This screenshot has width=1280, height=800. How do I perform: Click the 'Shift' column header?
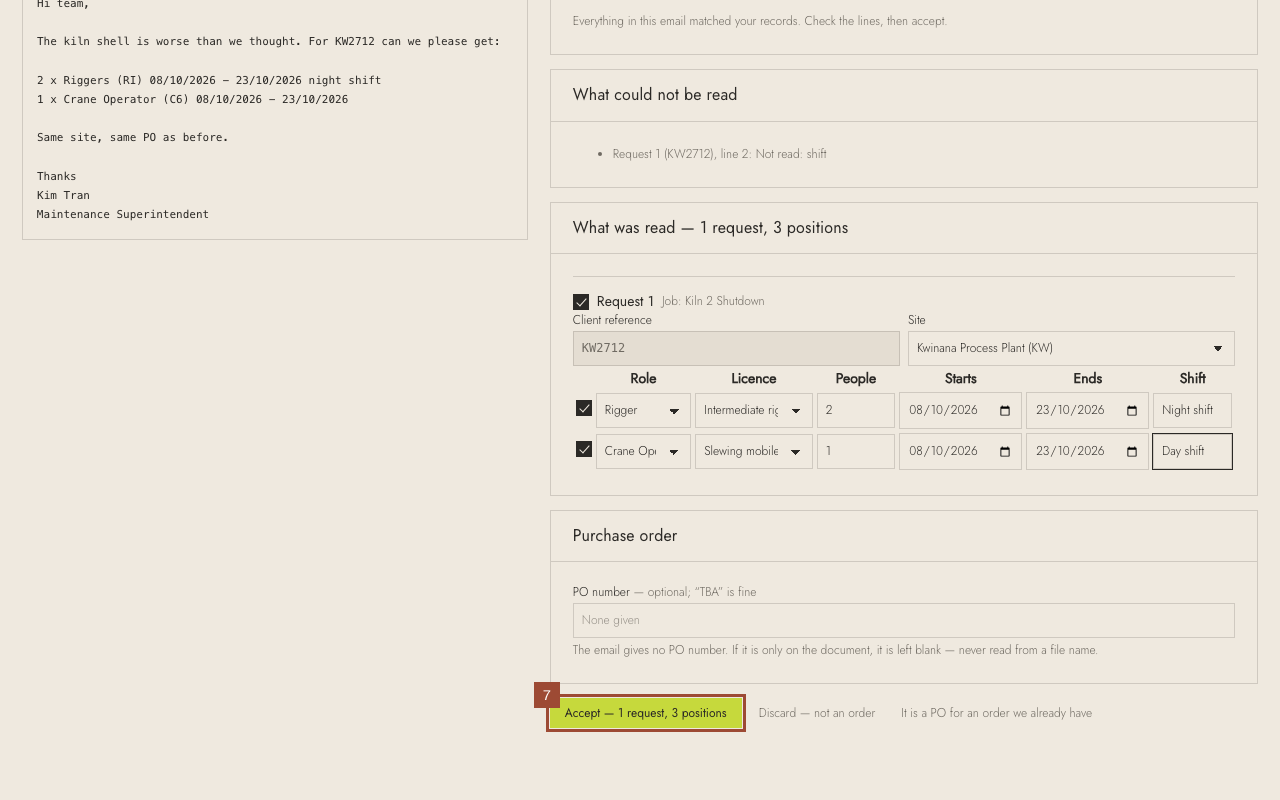1192,379
